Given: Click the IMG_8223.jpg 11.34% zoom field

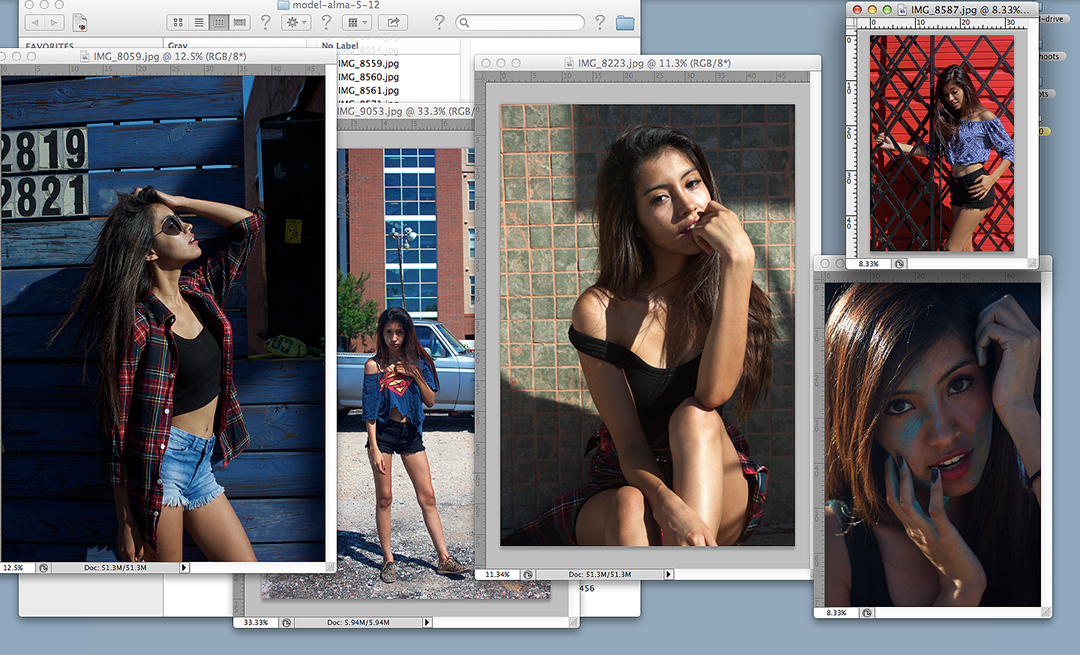Looking at the screenshot, I should 497,574.
